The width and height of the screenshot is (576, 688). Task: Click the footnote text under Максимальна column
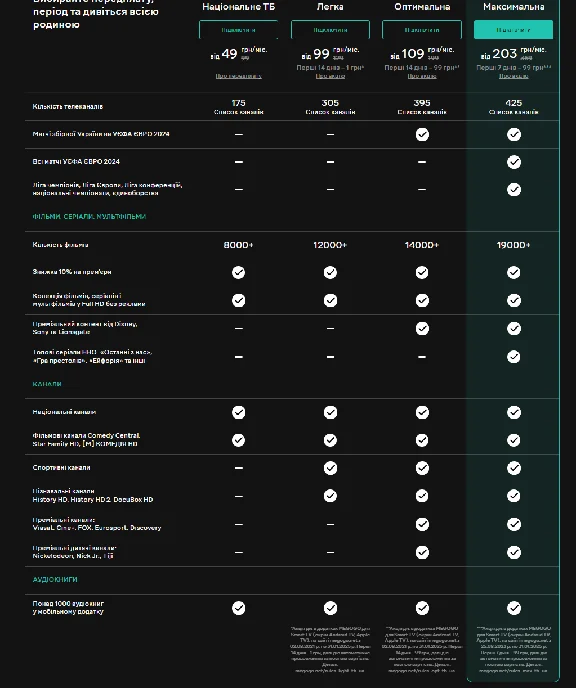coord(513,649)
